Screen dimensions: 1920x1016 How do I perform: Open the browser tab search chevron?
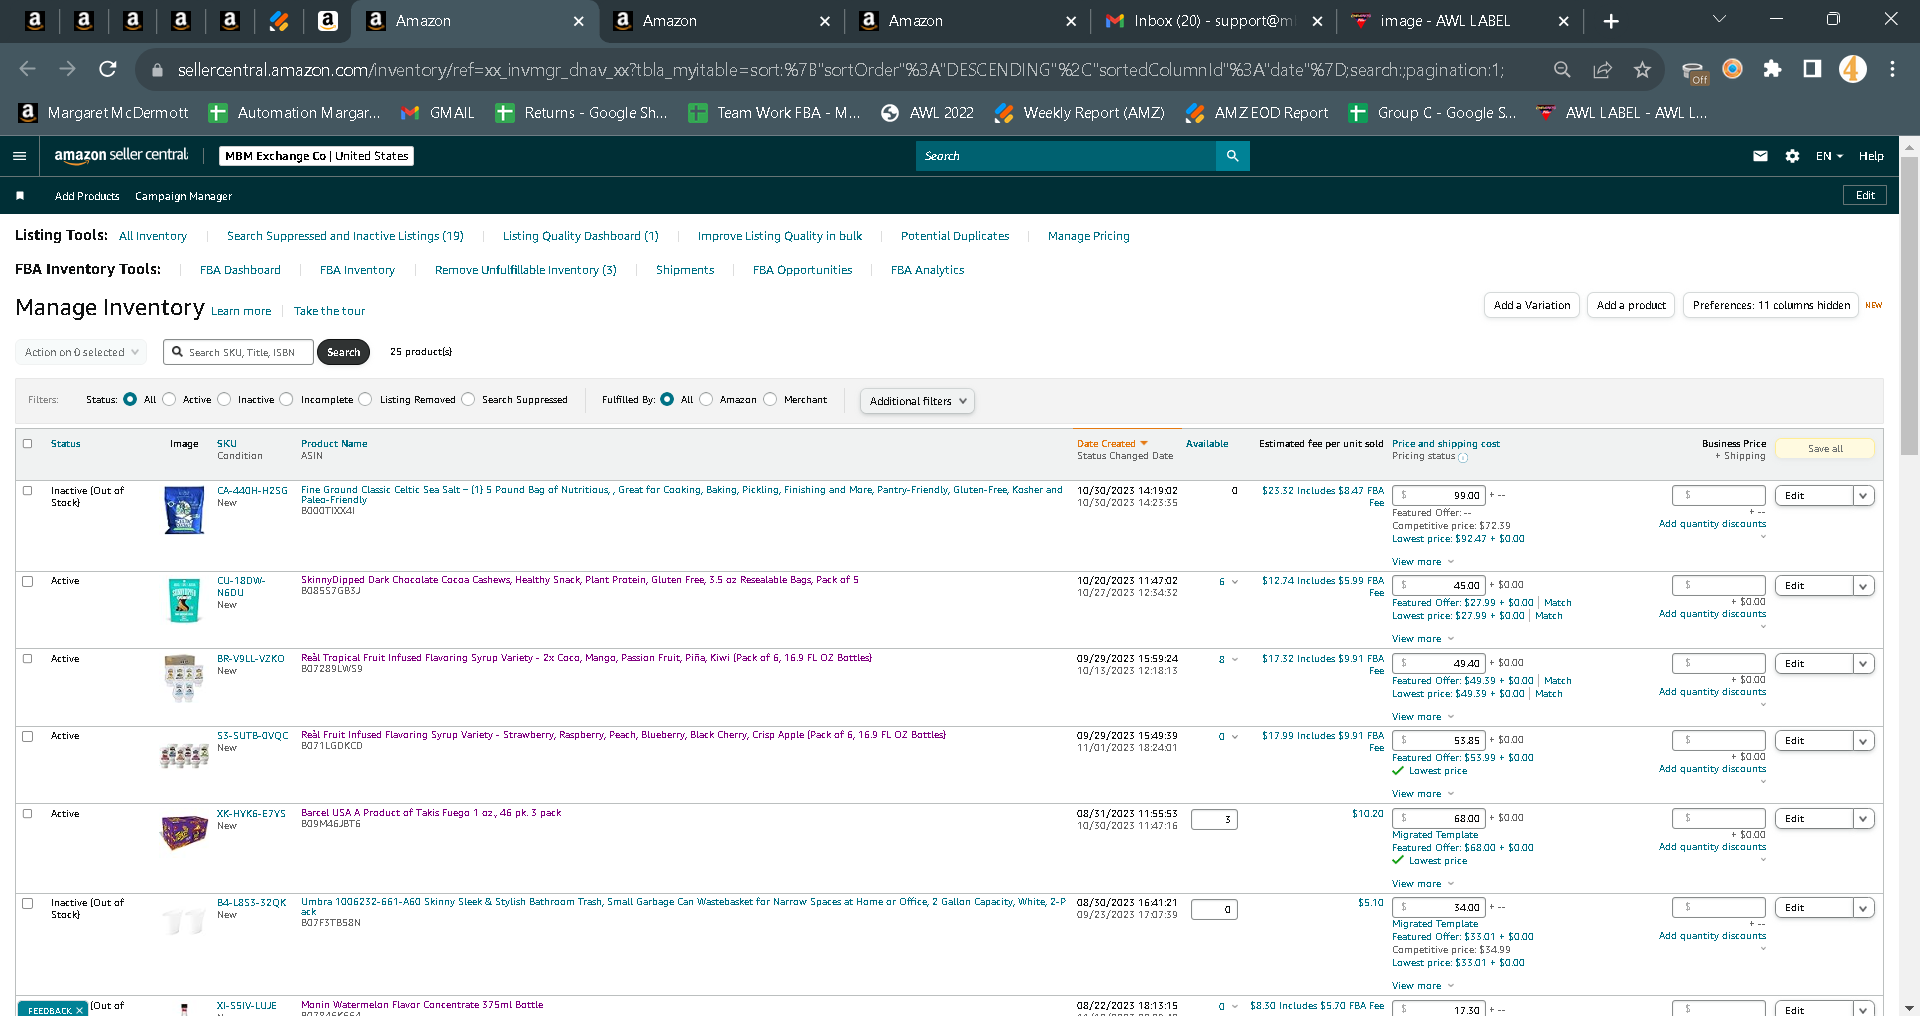(1719, 20)
